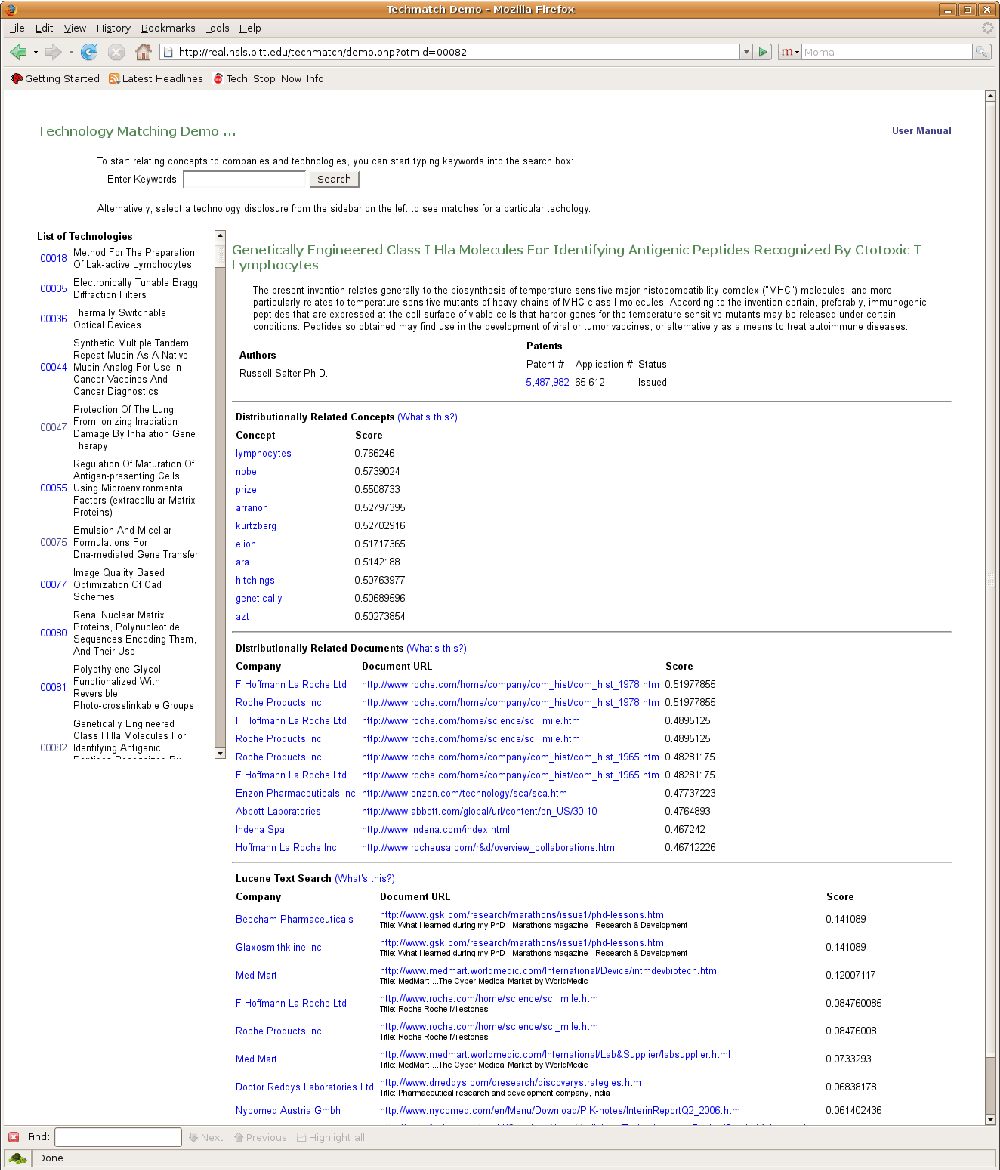Viewport: 1000px width, 1170px height.
Task: Click the Stop loading icon
Action: click(x=116, y=52)
